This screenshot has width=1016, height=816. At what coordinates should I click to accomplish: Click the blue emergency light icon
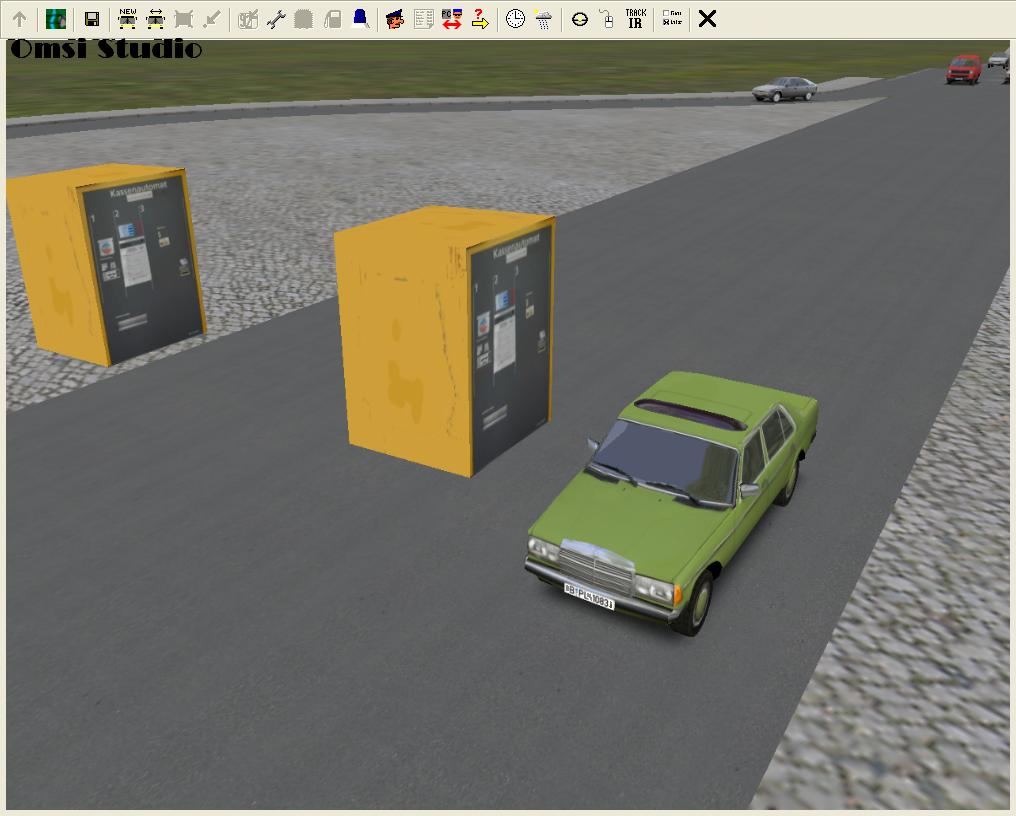[360, 19]
